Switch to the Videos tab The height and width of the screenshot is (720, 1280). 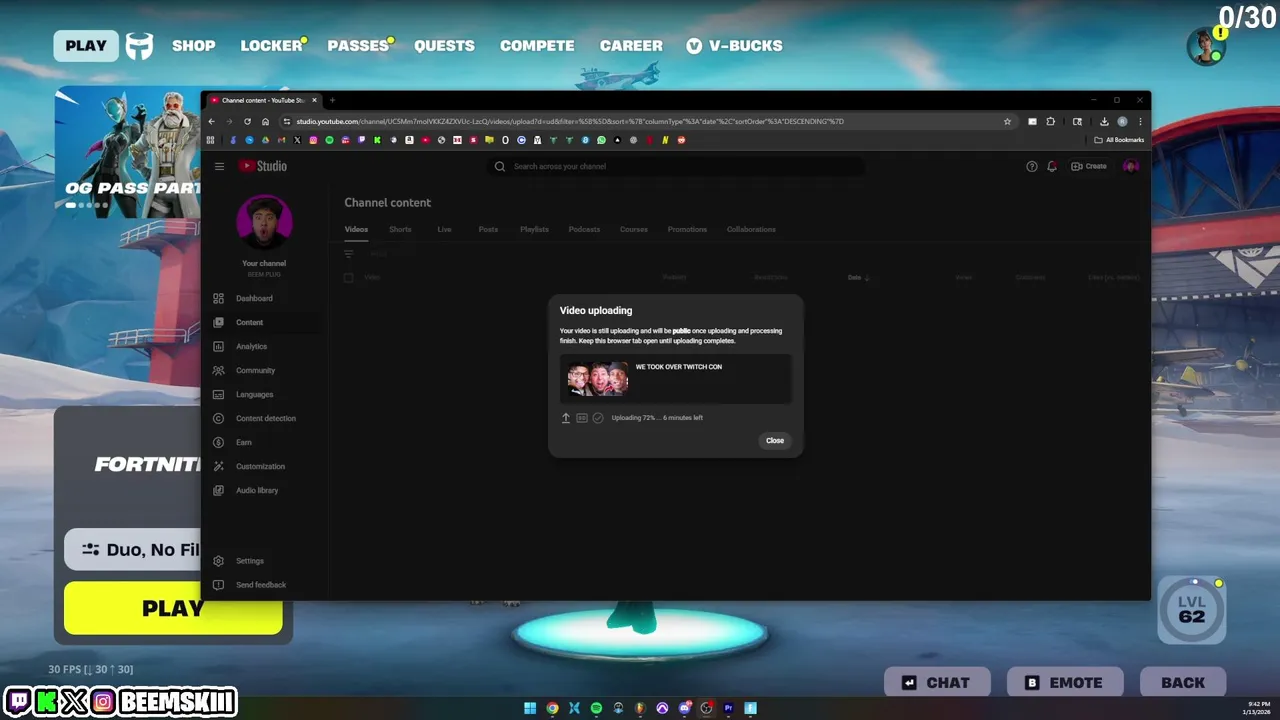356,229
